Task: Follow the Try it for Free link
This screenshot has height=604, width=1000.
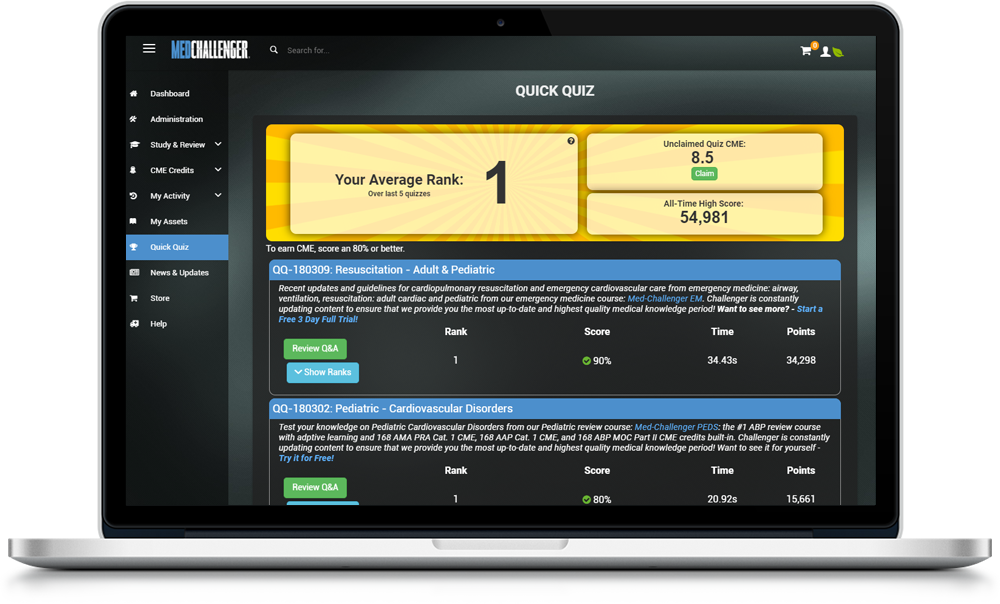Action: click(x=306, y=458)
